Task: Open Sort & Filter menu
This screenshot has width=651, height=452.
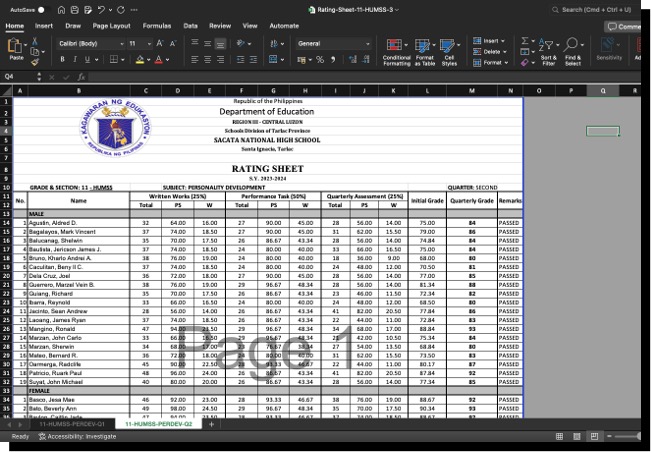Action: point(548,52)
